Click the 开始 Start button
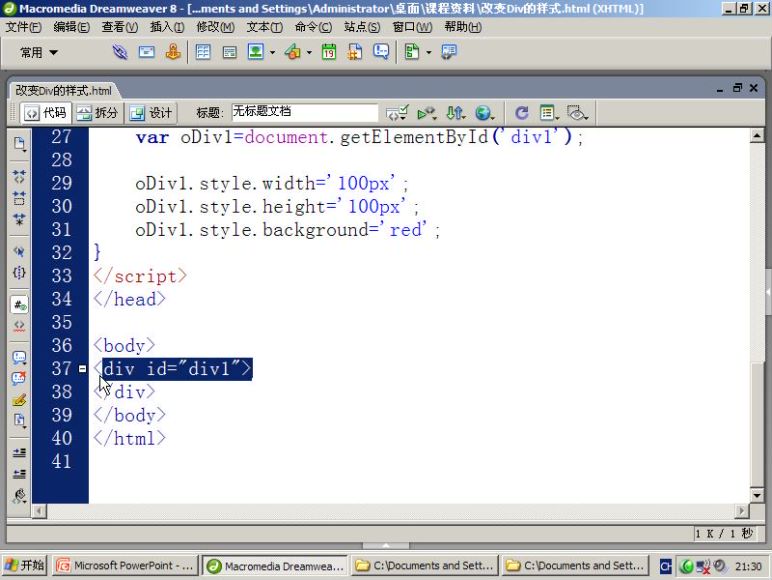The height and width of the screenshot is (580, 772). pos(25,565)
